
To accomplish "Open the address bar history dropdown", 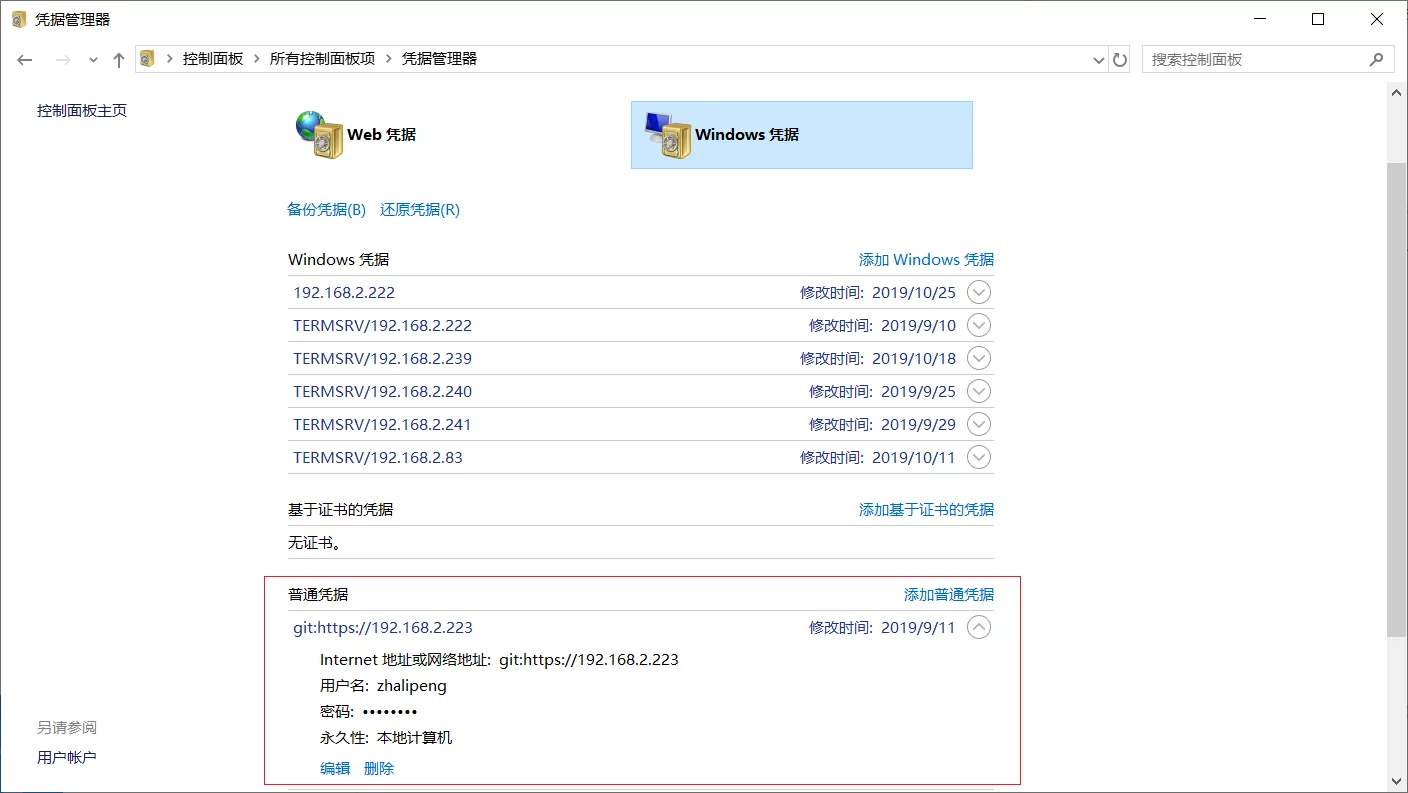I will [x=1100, y=60].
